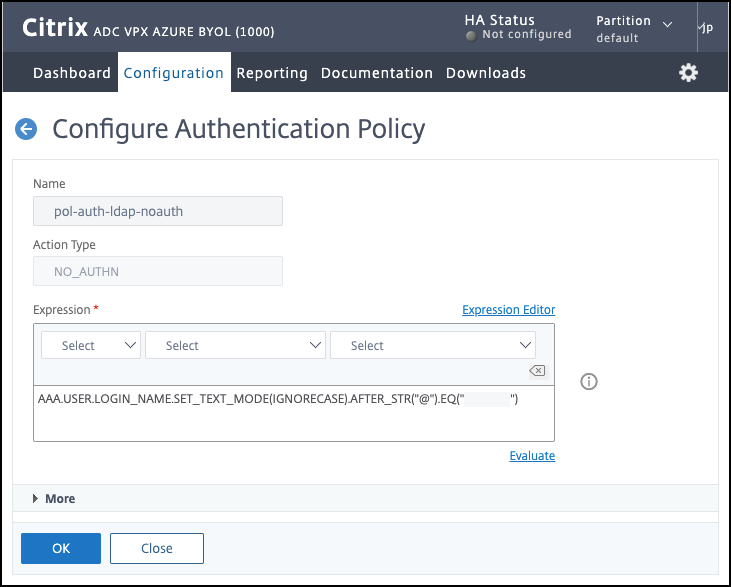Viewport: 731px width, 587px height.
Task: Click the HA Status indicator dot
Action: click(471, 35)
